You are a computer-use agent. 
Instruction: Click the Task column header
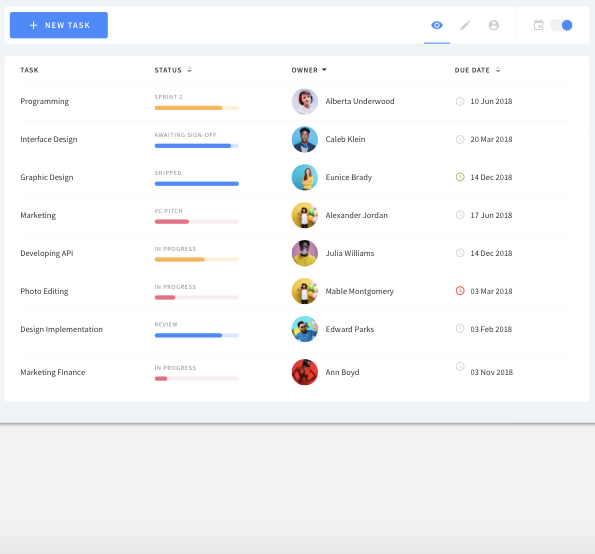tap(29, 70)
